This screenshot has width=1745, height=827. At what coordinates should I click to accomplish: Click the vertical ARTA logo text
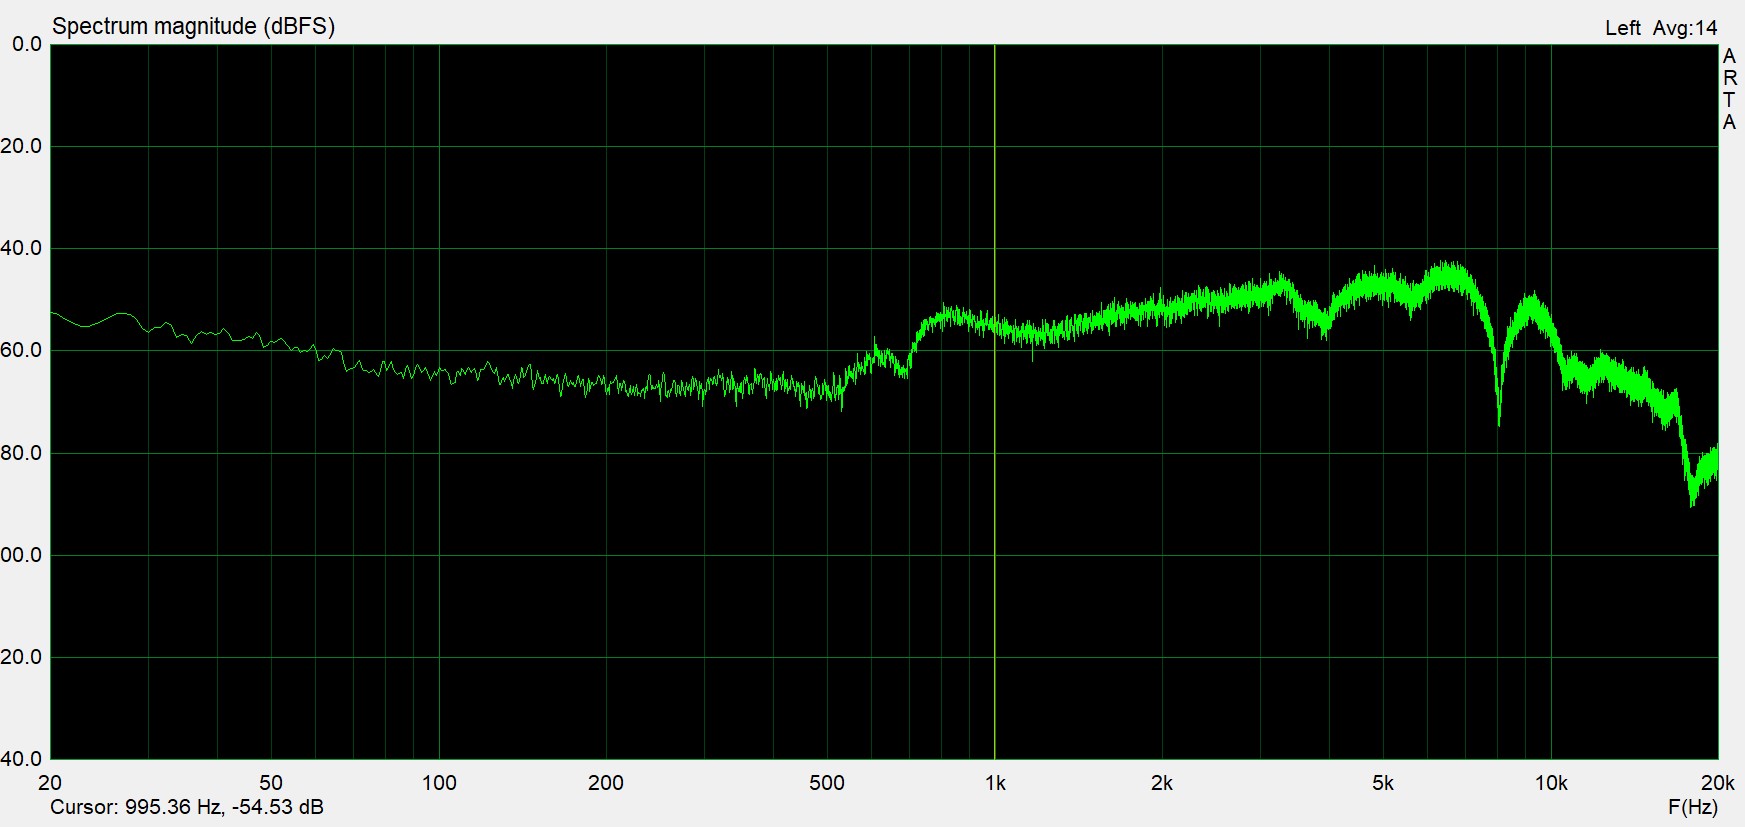[1729, 90]
